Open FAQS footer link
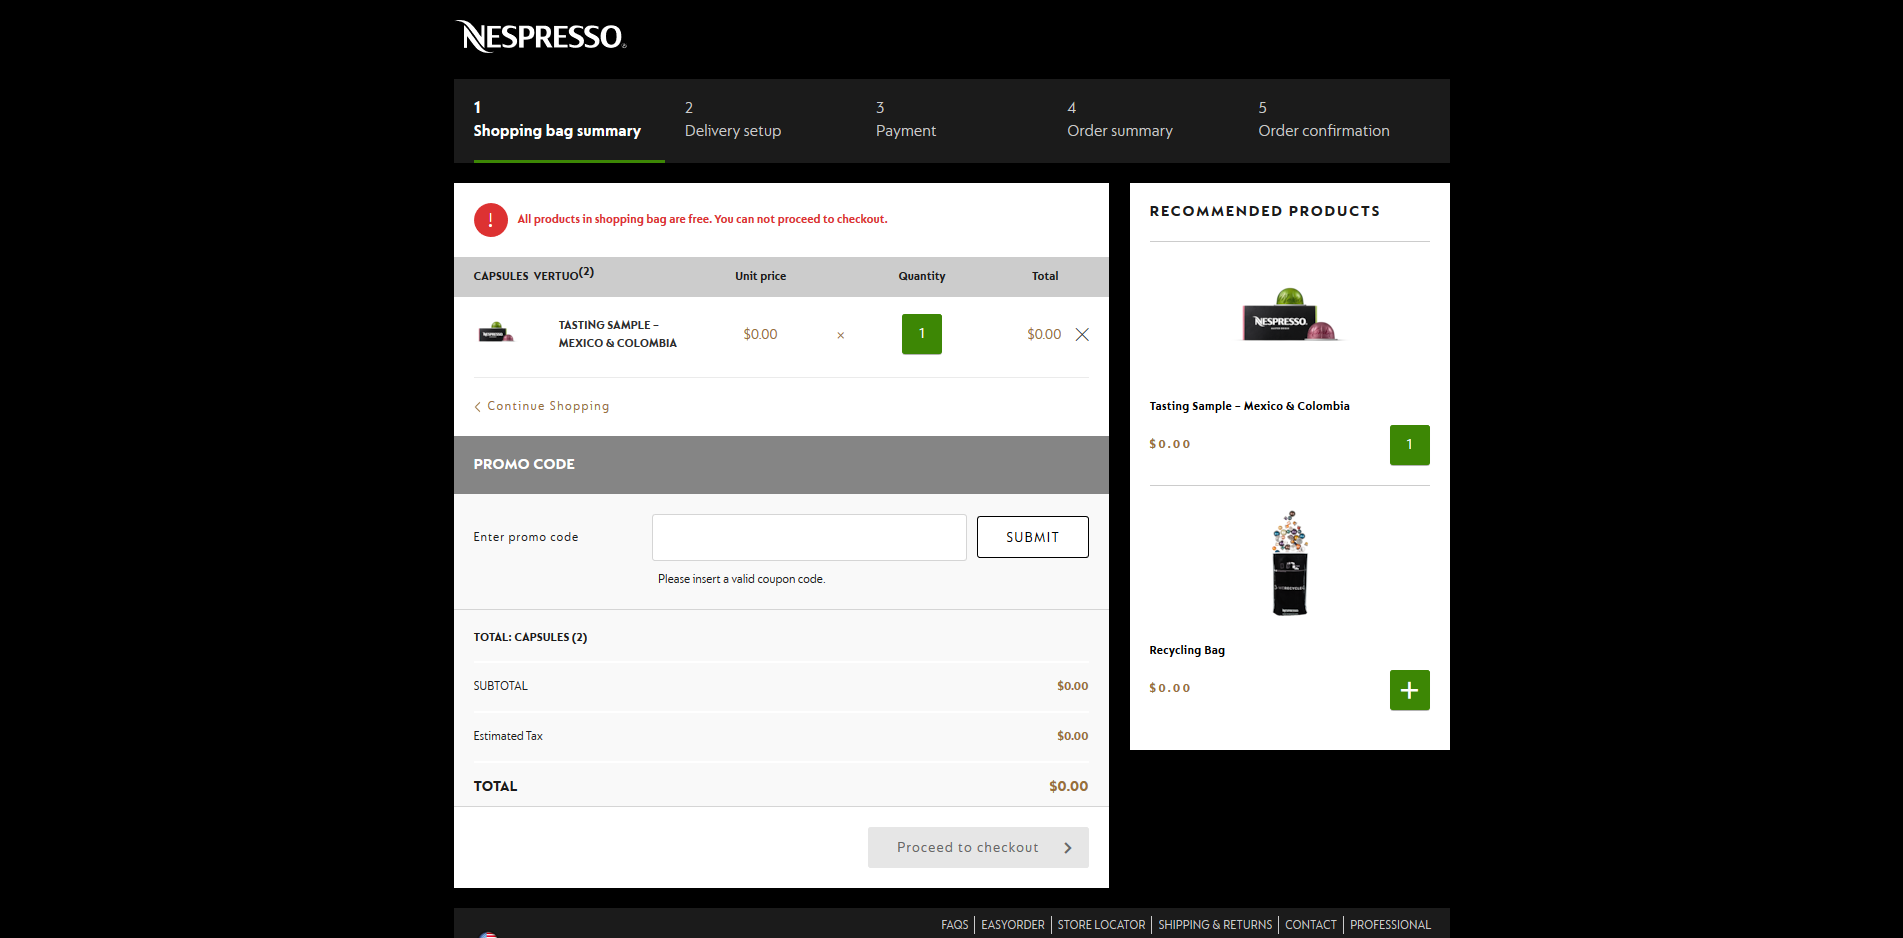This screenshot has height=938, width=1903. [x=954, y=925]
